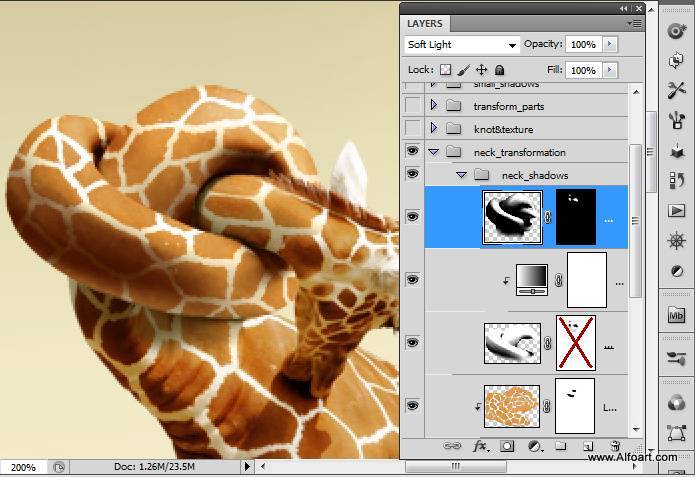Click the 200% zoom level field
The width and height of the screenshot is (695, 477).
(24, 467)
